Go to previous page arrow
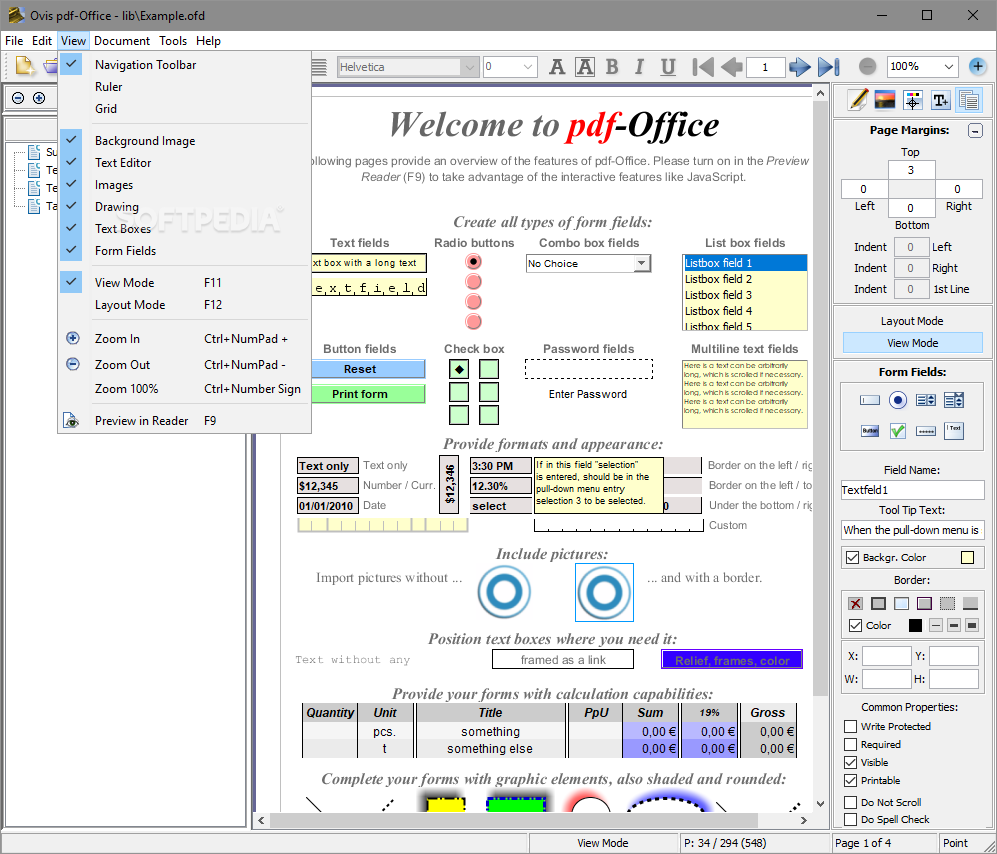 pyautogui.click(x=732, y=66)
